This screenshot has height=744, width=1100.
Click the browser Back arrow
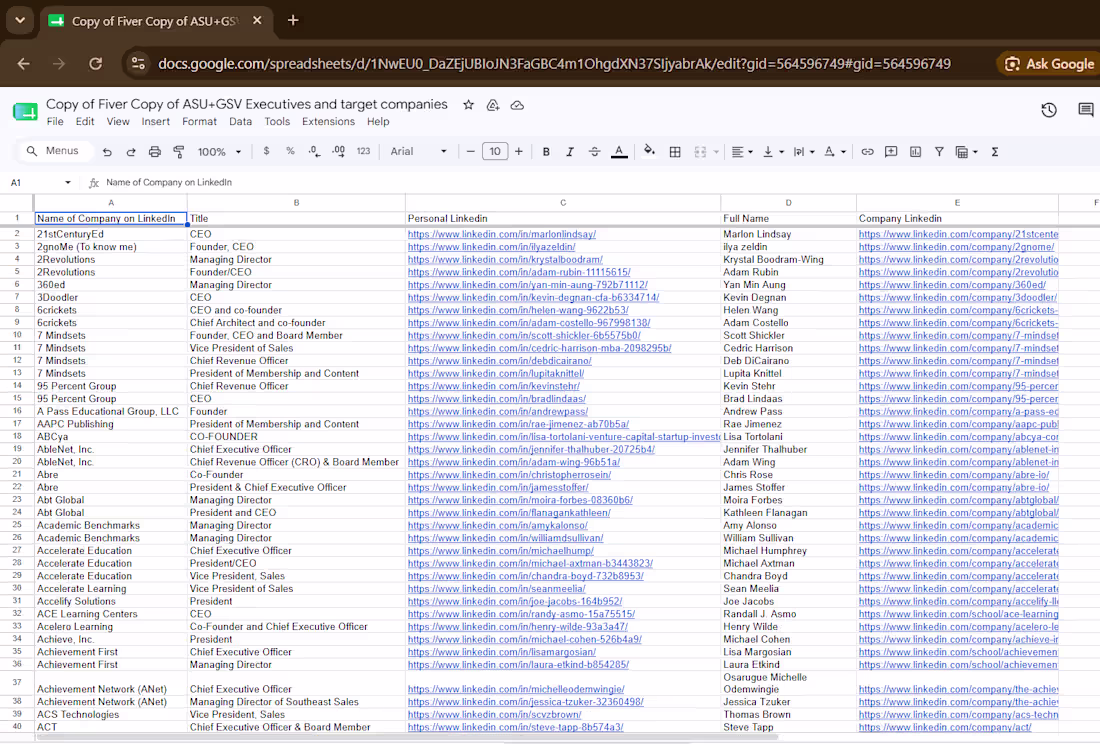[x=23, y=64]
